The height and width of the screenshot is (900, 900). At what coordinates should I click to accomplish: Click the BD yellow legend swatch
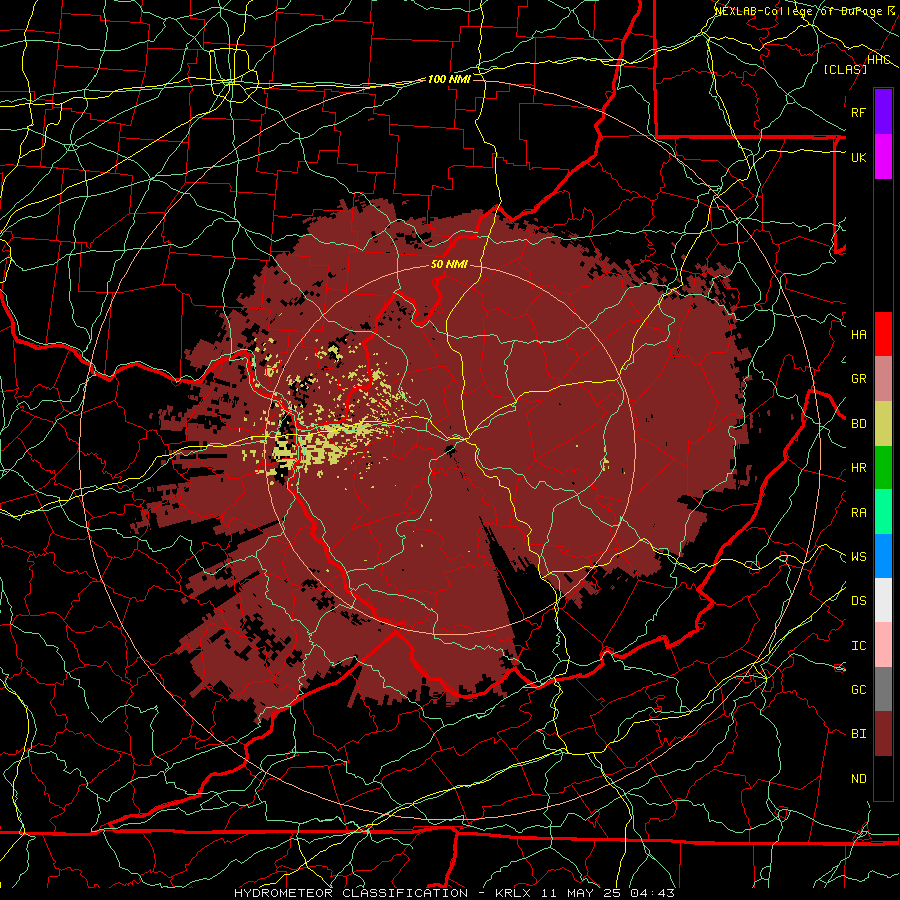click(883, 424)
